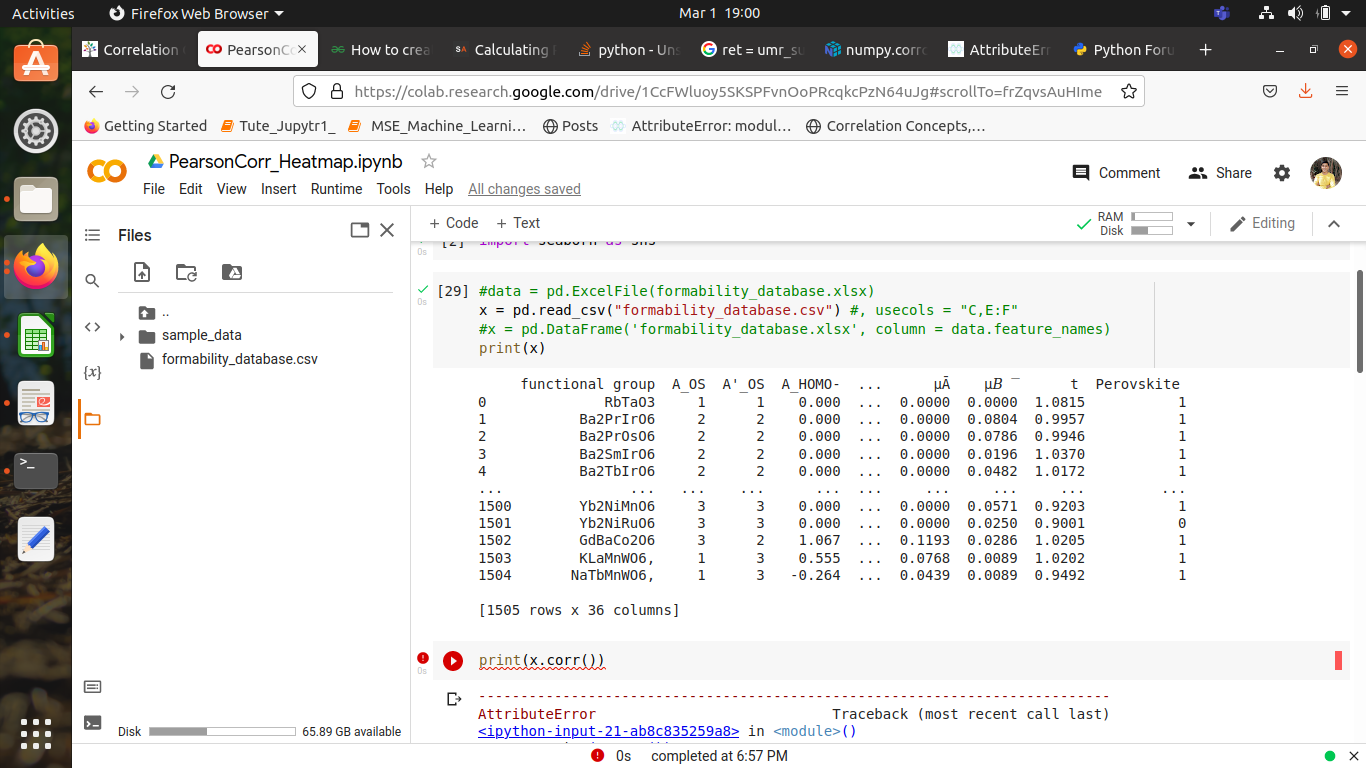
Task: Collapse the Colab header with chevron
Action: 1333,224
